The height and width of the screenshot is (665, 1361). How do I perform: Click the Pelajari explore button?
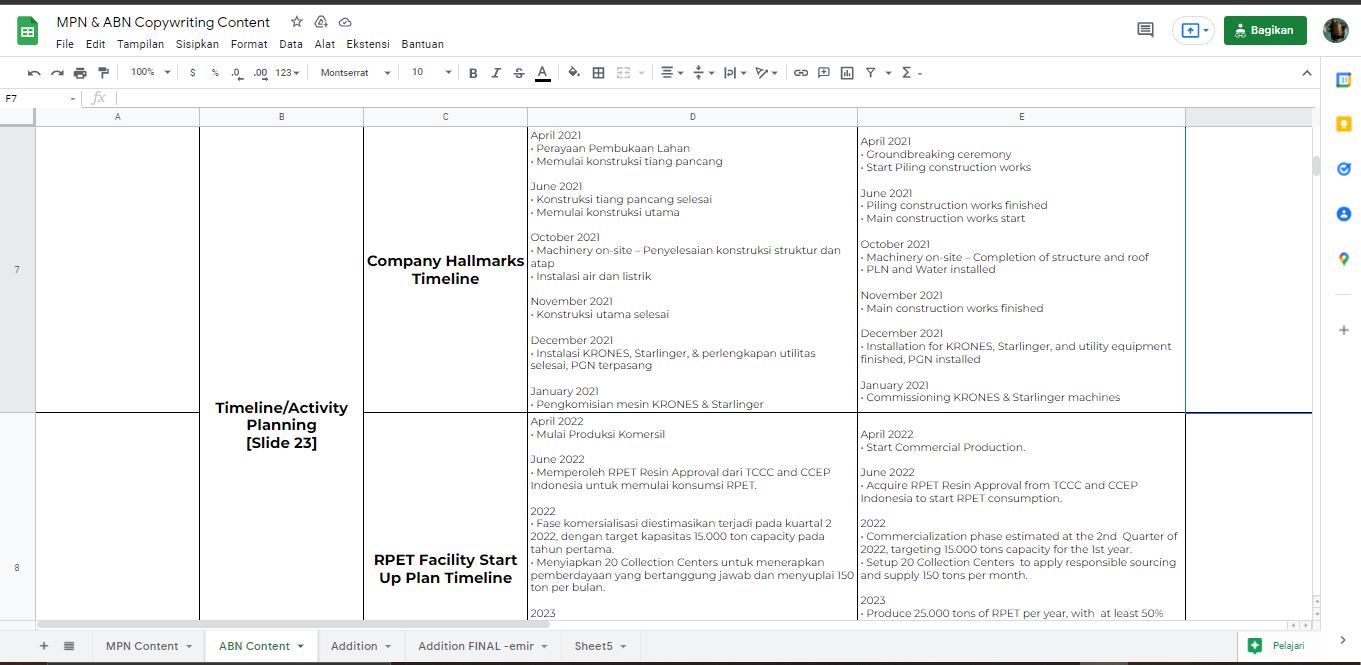(1279, 646)
